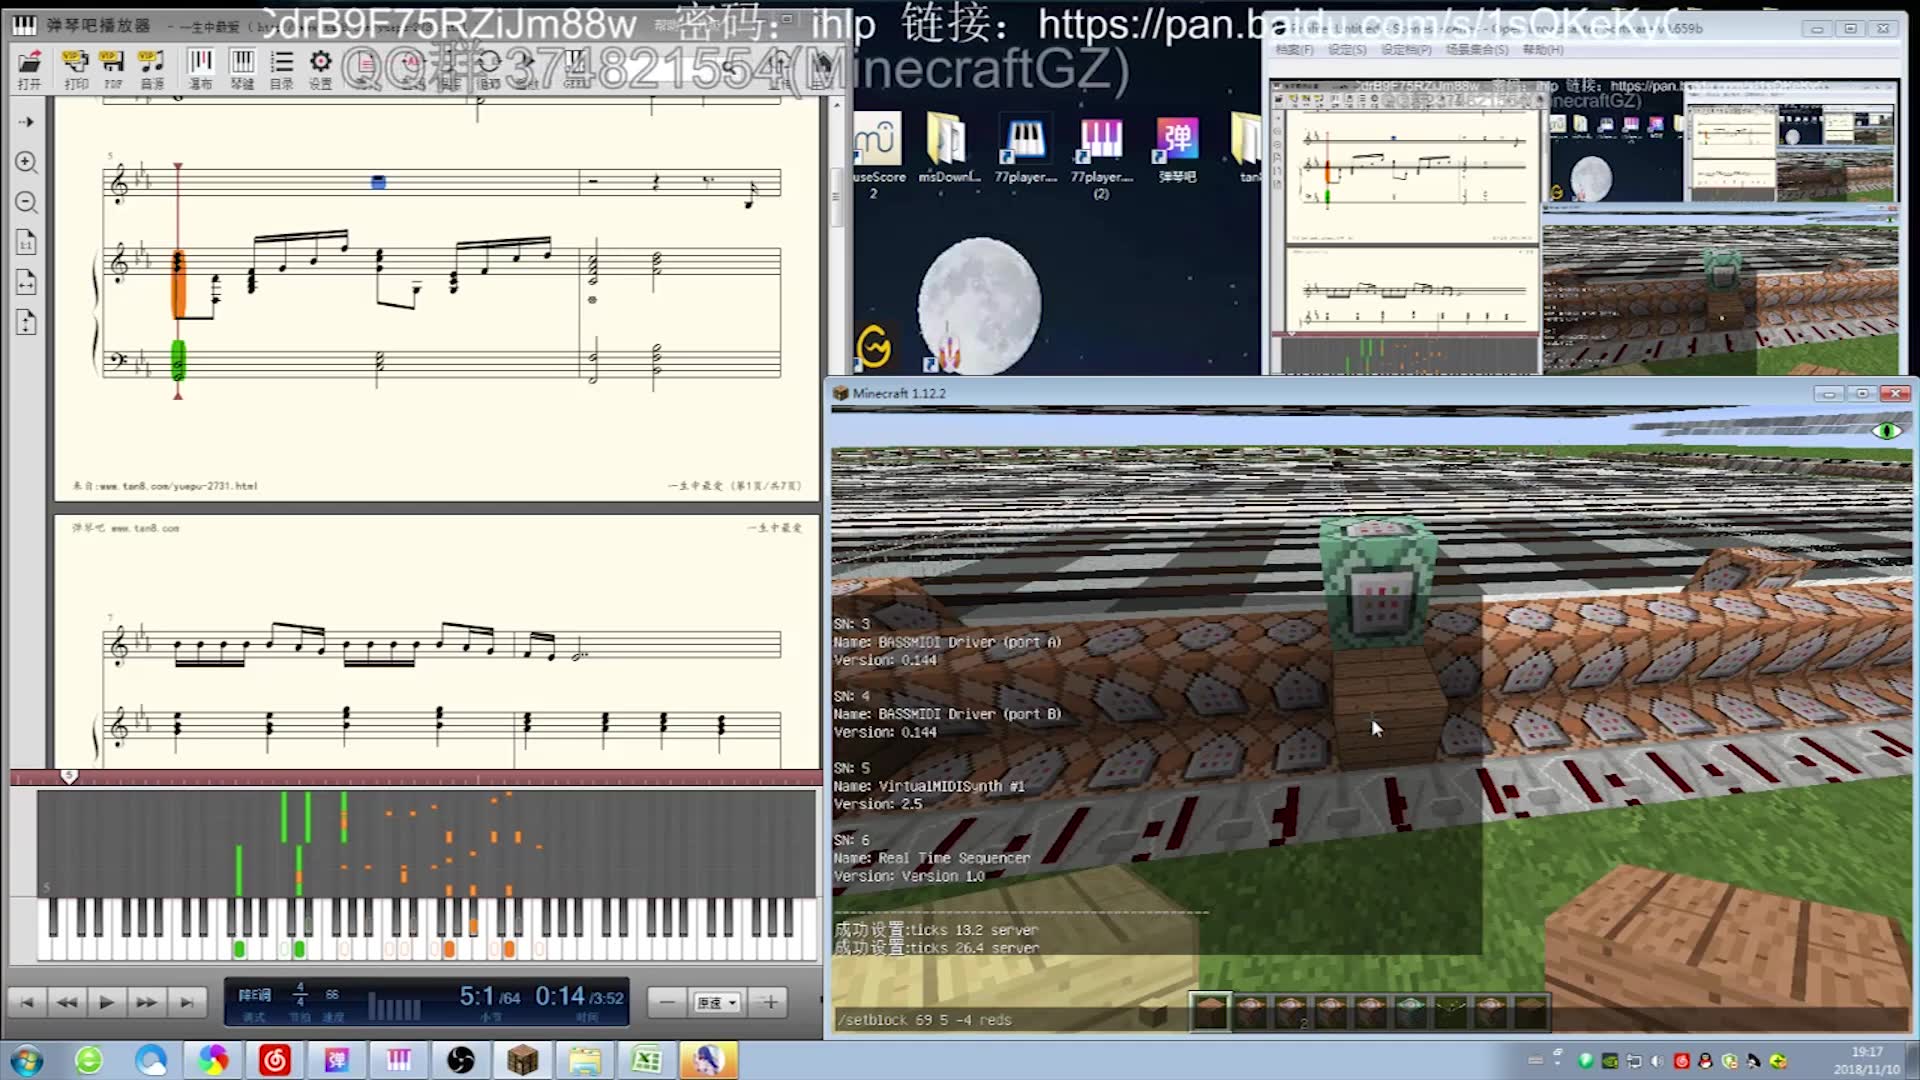Viewport: 1920px width, 1080px height.
Task: Toggle the 琴键 keyboard view
Action: click(x=242, y=69)
